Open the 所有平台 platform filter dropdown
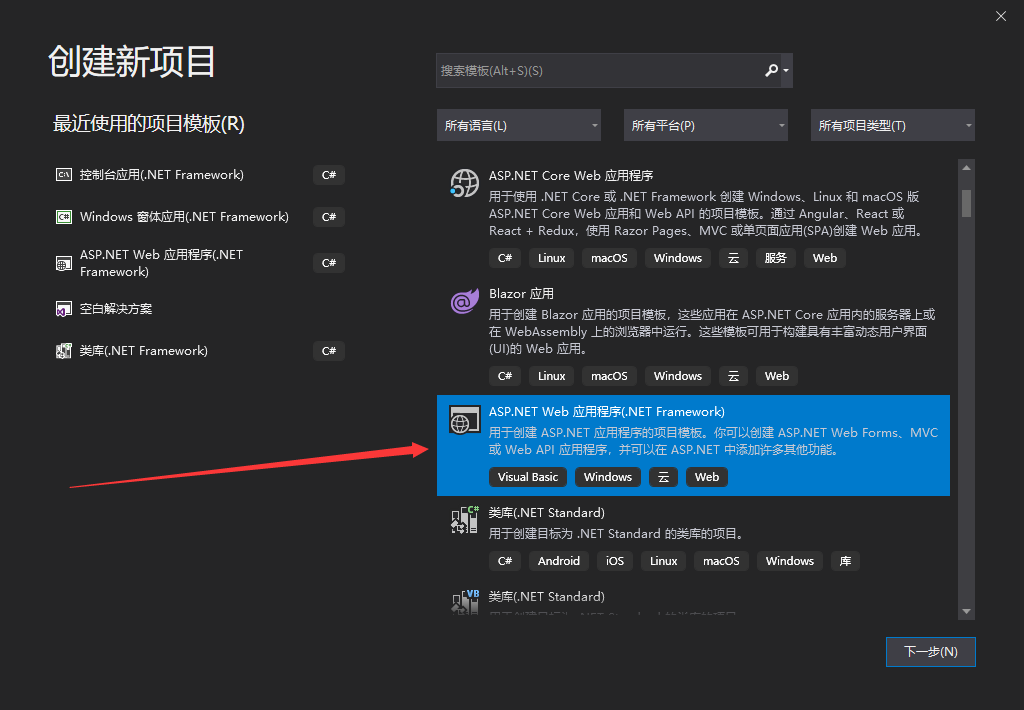Screen dimensions: 1024x710 (706, 125)
